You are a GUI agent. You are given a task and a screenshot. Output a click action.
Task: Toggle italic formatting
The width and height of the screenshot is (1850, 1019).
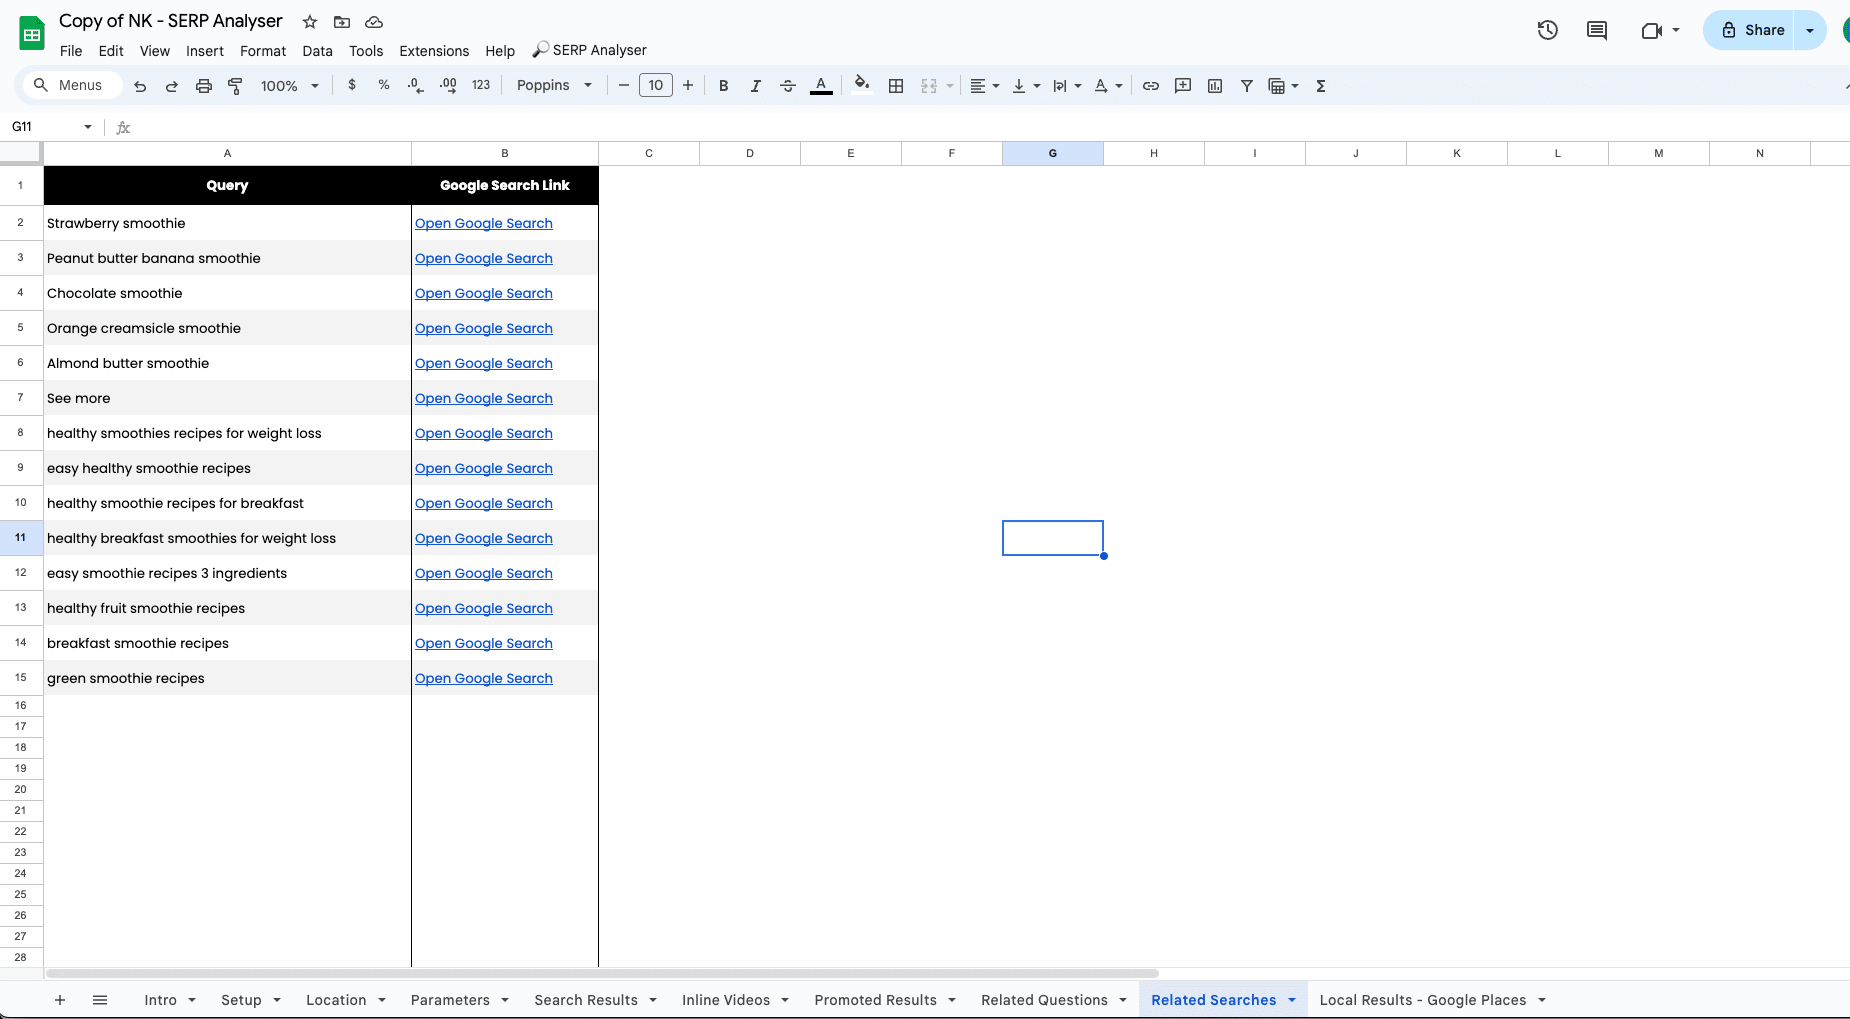click(756, 85)
